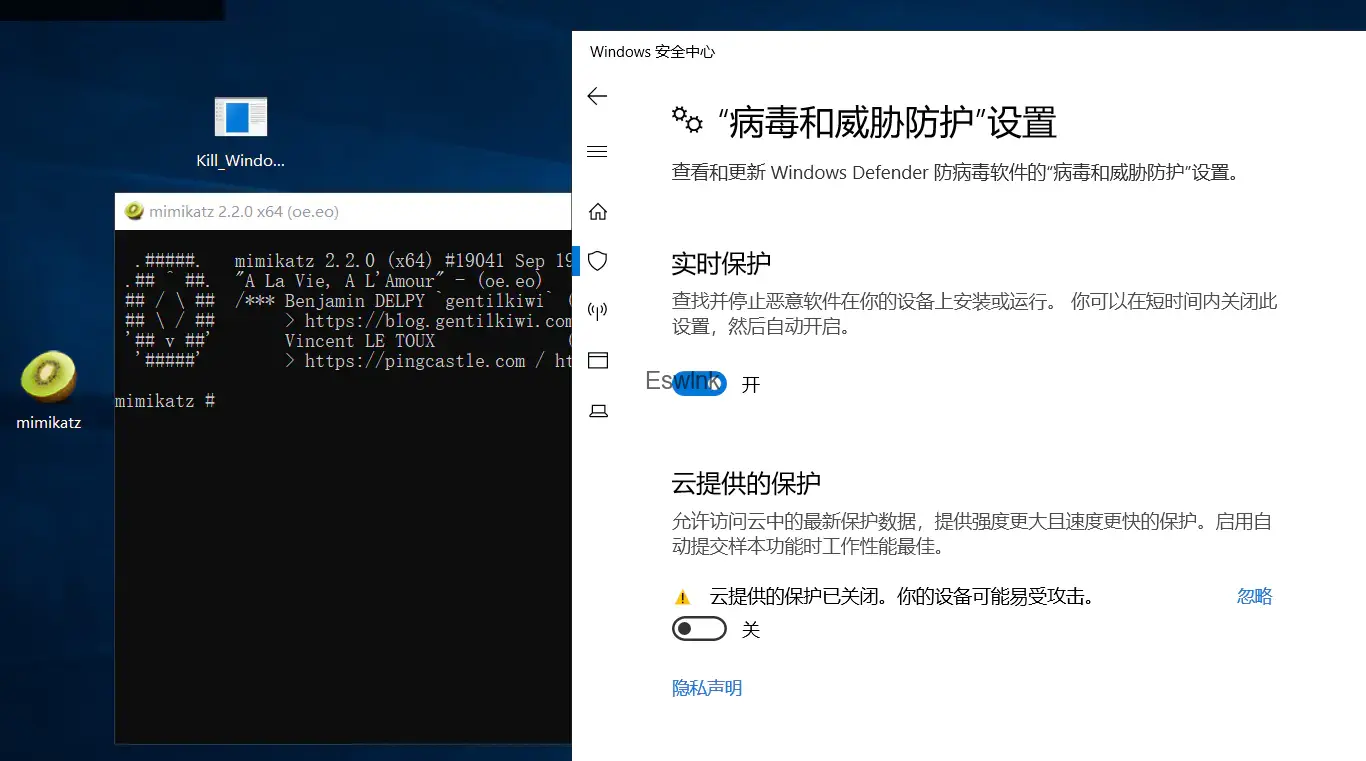Click the Windows 安全中心 window title

point(652,52)
